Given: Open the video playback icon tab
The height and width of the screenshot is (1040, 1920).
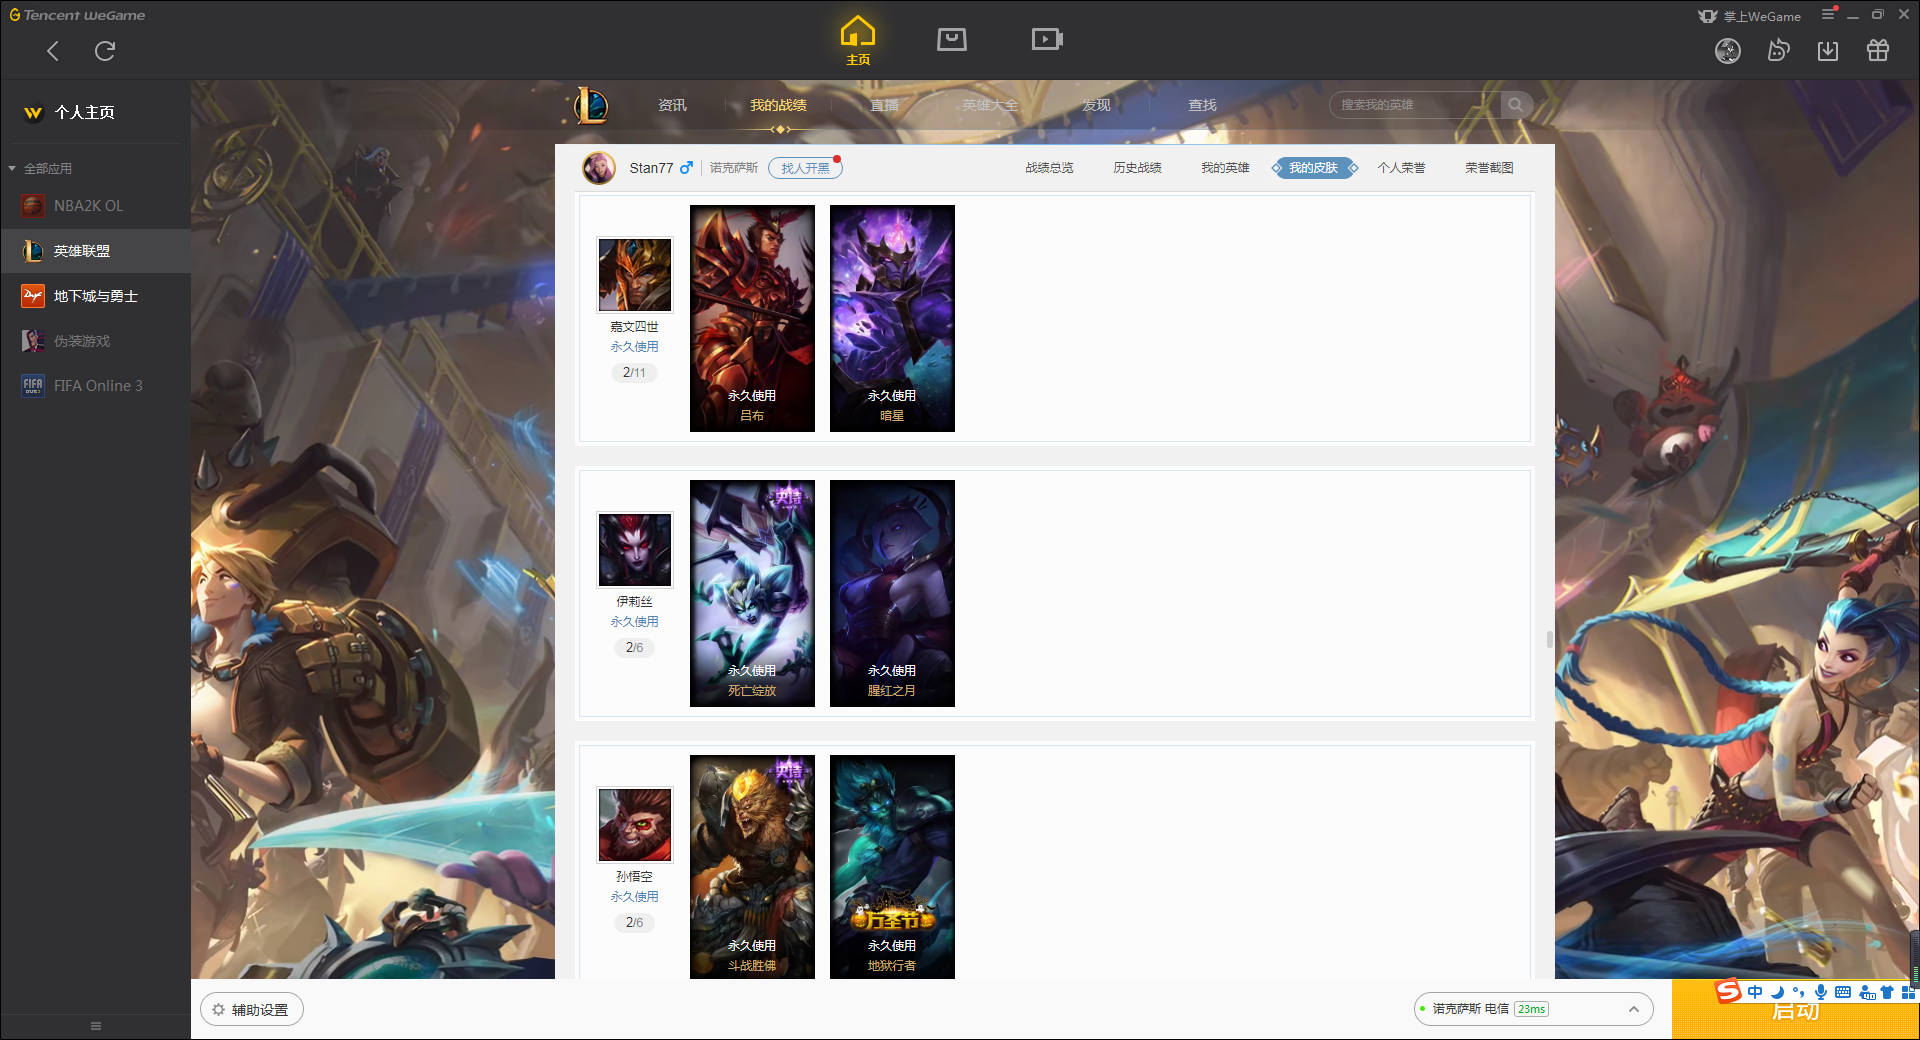Looking at the screenshot, I should [x=1047, y=39].
